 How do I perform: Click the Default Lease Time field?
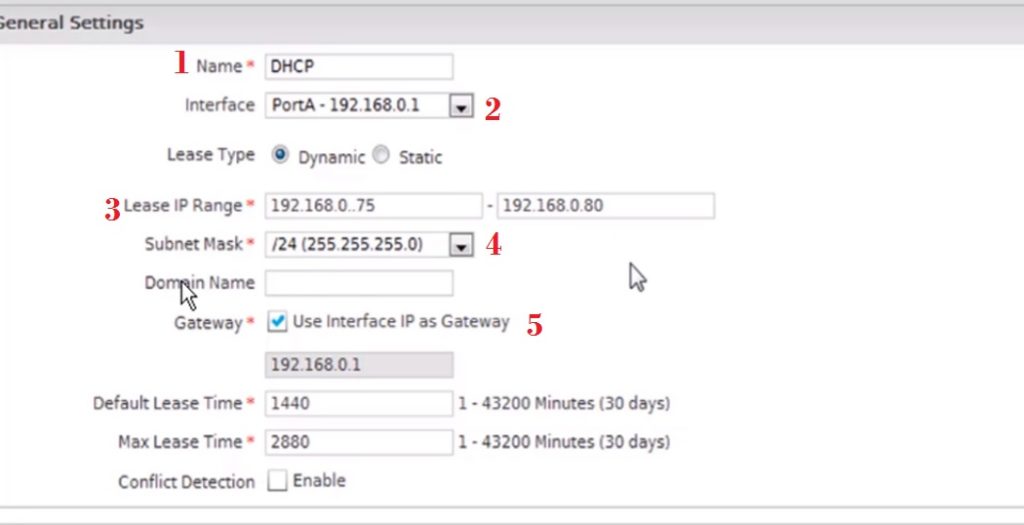pos(358,403)
